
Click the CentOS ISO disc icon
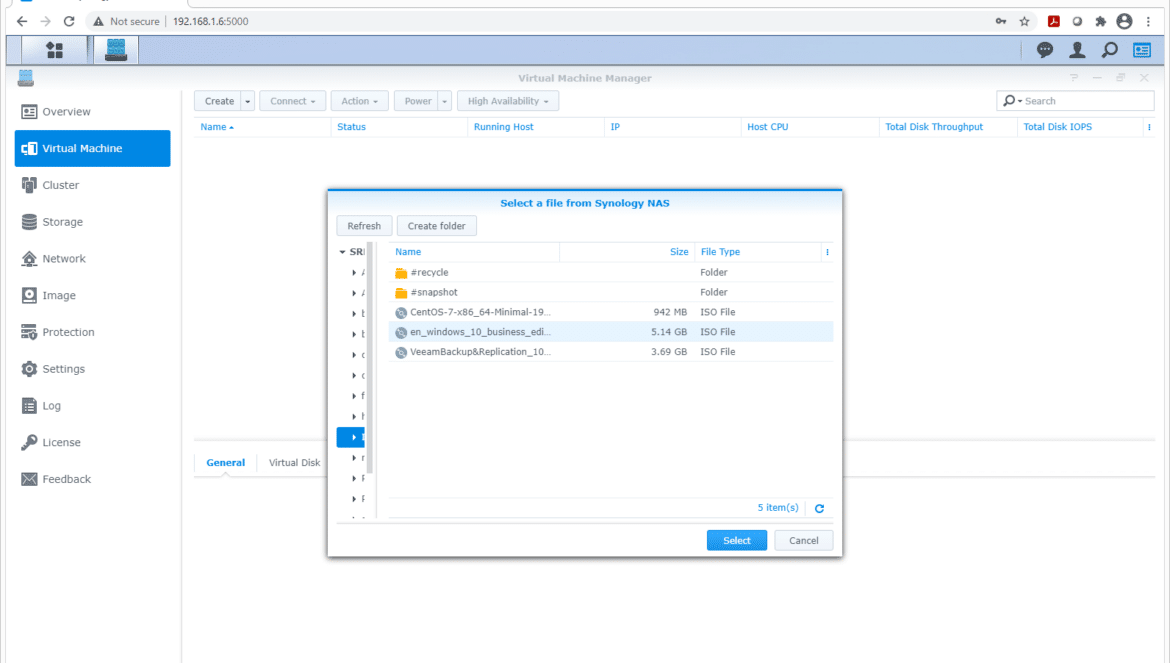coord(401,312)
